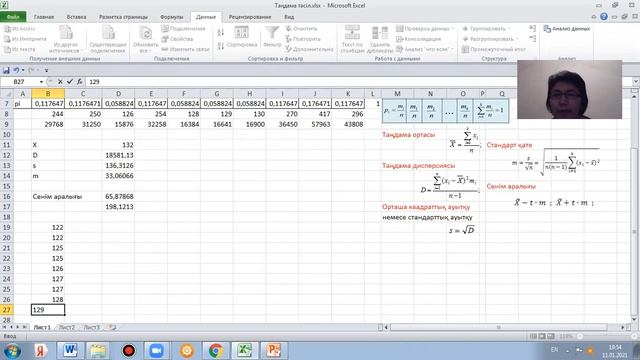640x360 pixels.
Task: Switch to the View (Вид) tab
Action: (289, 17)
